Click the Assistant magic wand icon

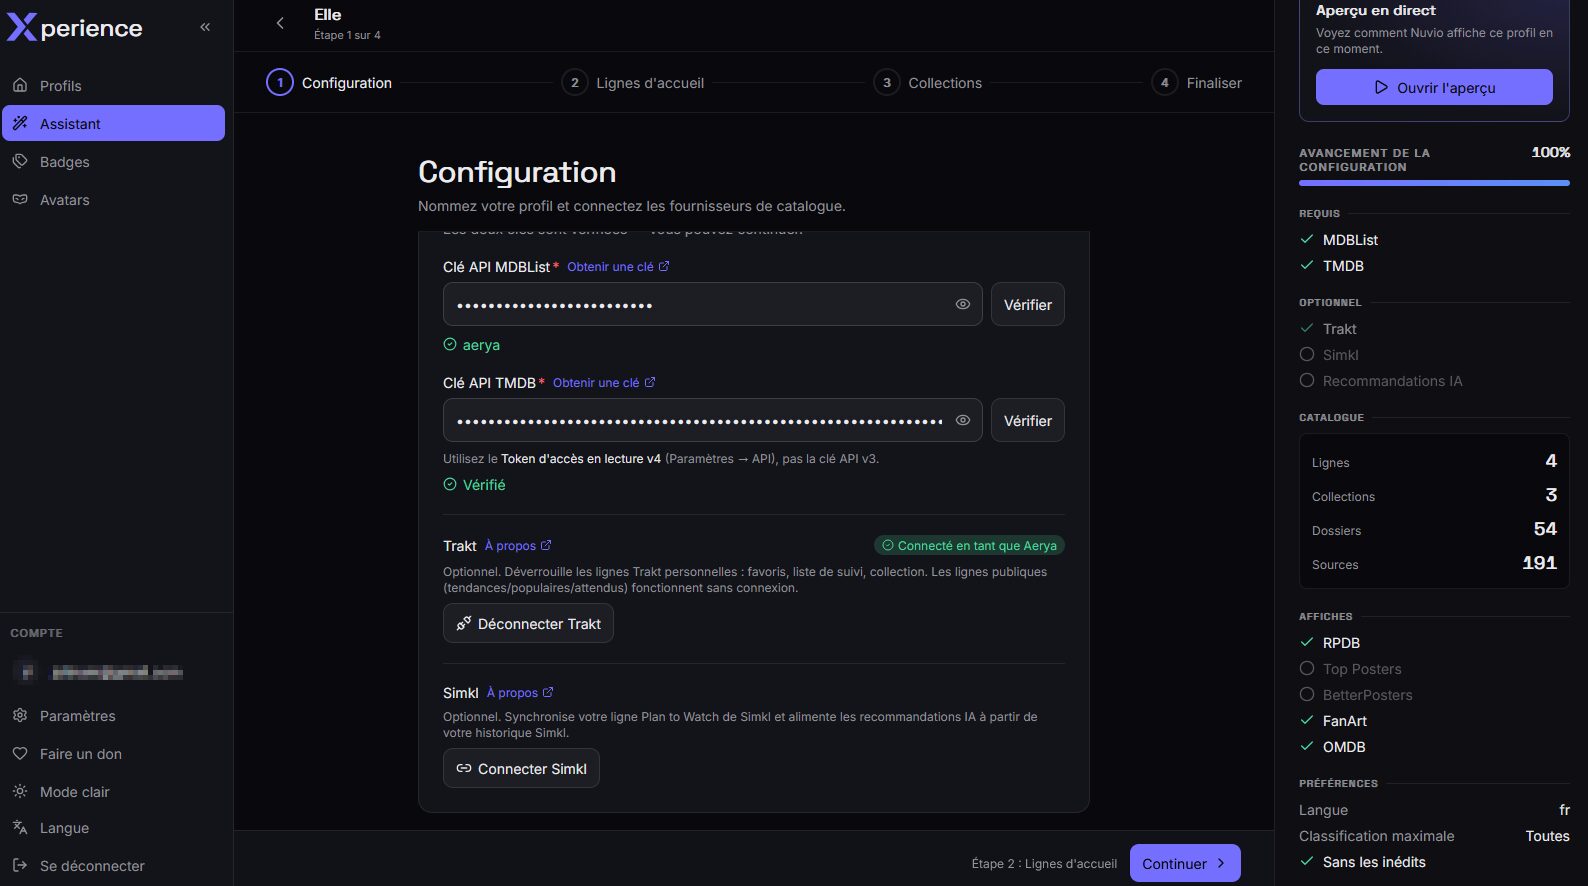coord(20,123)
